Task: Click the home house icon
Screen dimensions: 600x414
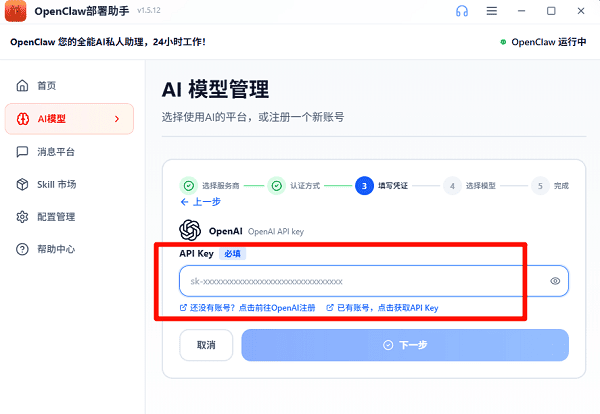Action: (22, 85)
